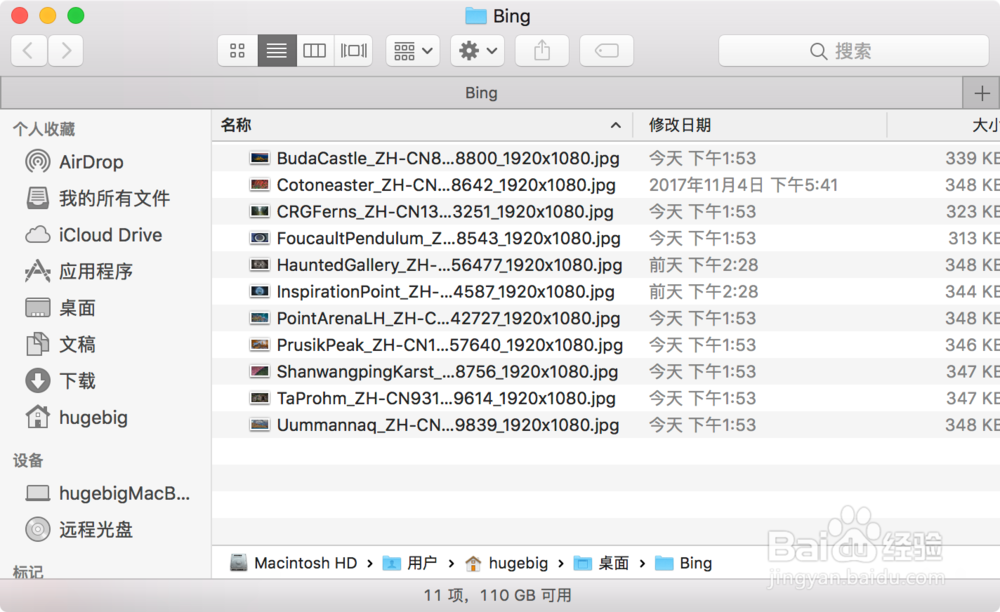The height and width of the screenshot is (612, 1000).
Task: Switch to column view
Action: [314, 50]
